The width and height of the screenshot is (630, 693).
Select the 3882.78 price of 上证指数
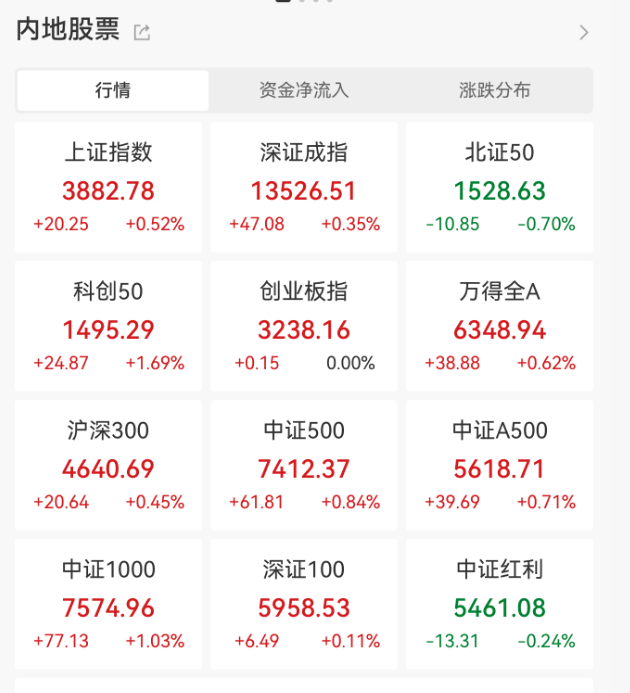click(x=108, y=191)
